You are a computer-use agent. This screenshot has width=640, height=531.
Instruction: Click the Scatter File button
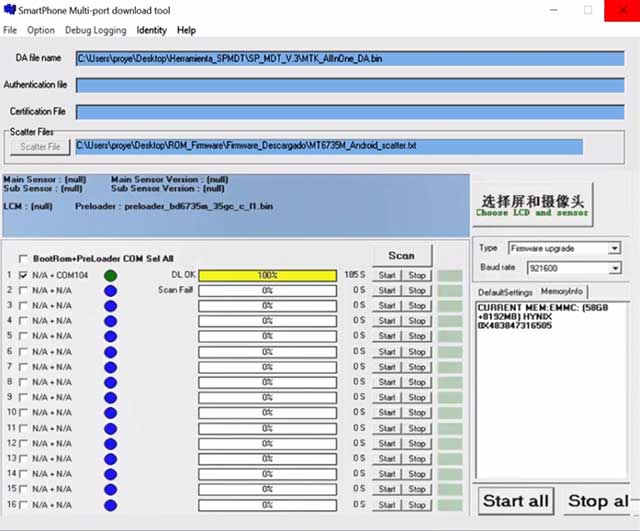click(40, 147)
